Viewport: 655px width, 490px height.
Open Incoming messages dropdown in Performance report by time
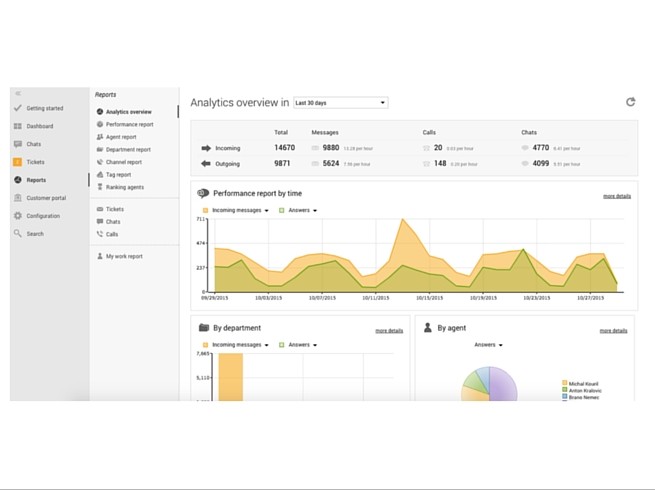(240, 210)
